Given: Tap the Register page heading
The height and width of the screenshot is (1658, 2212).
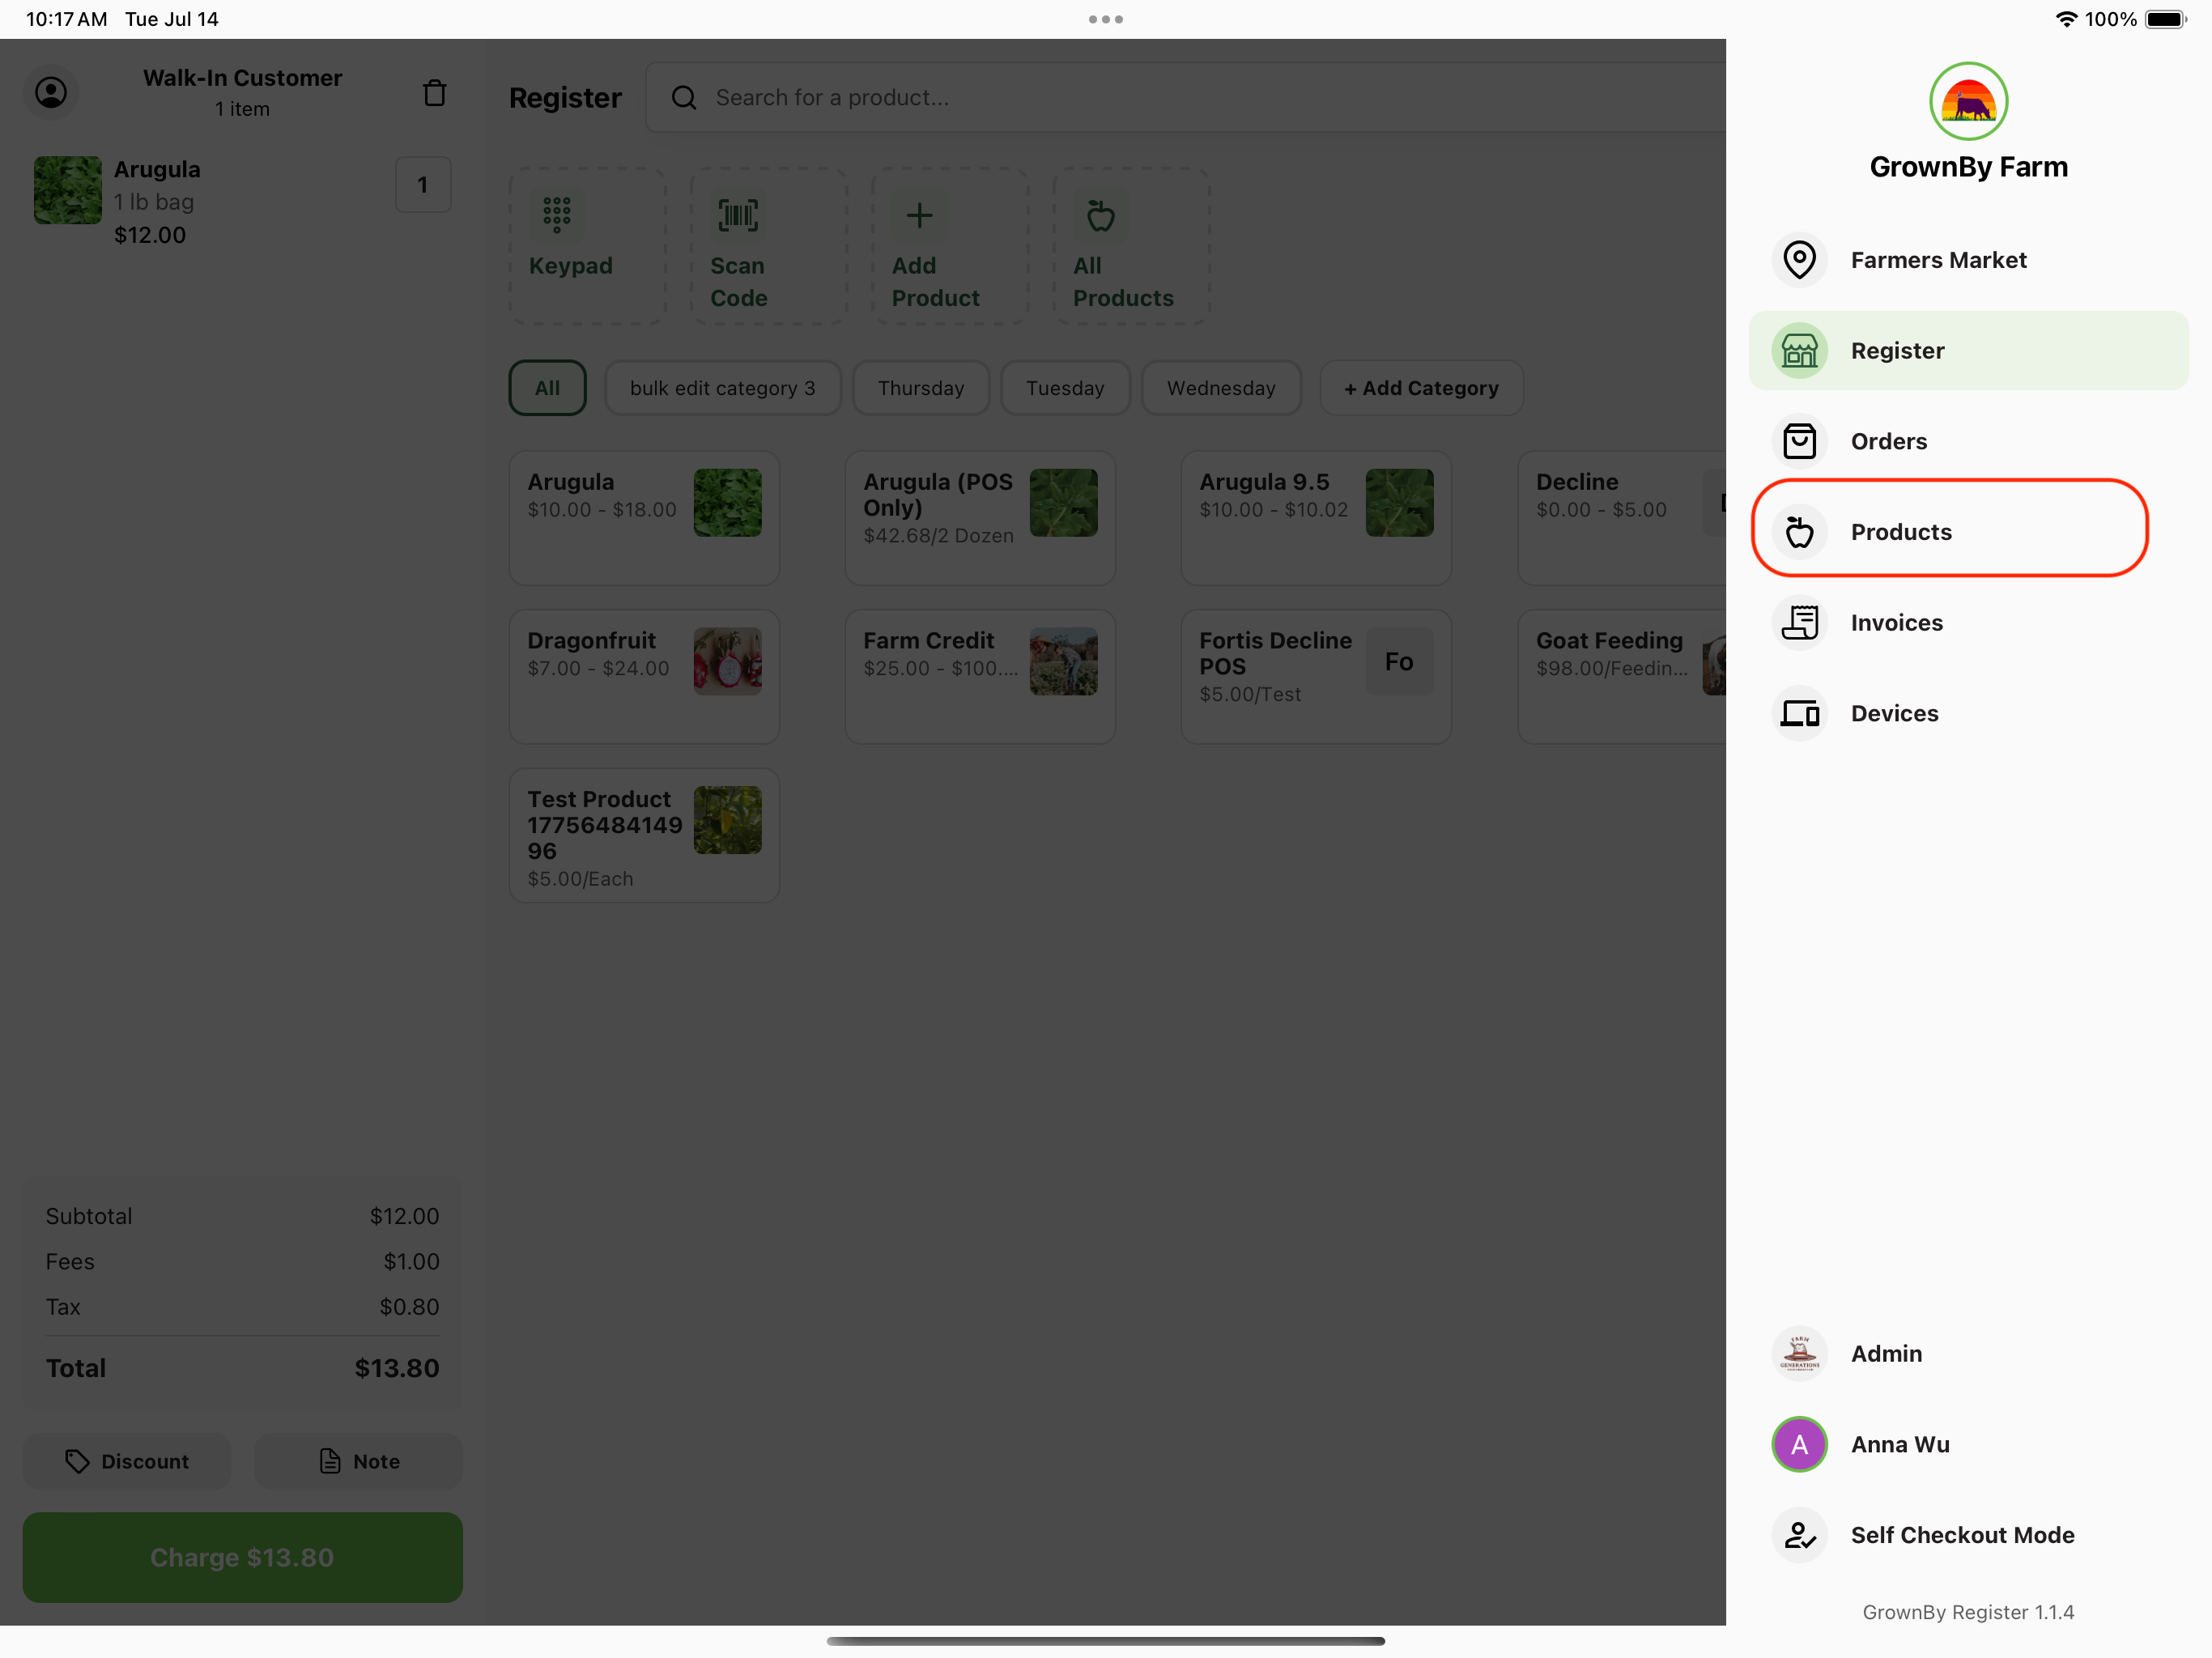Looking at the screenshot, I should pyautogui.click(x=565, y=98).
